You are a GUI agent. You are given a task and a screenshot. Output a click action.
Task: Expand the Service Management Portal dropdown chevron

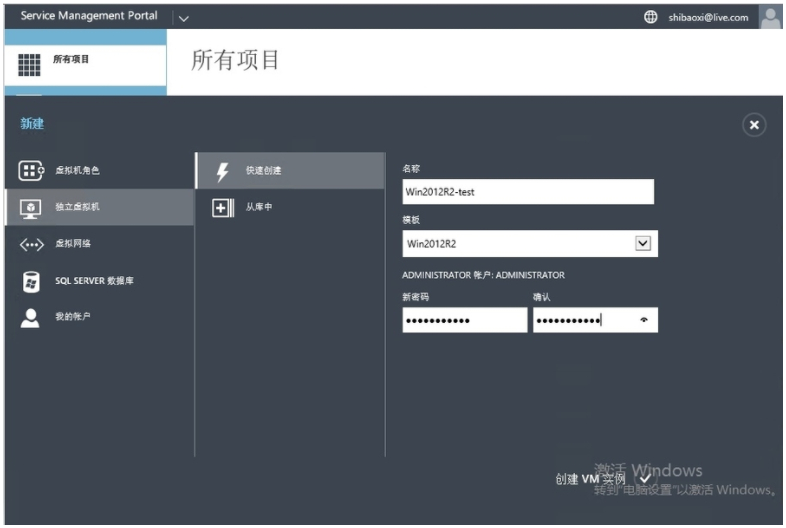coord(183,19)
